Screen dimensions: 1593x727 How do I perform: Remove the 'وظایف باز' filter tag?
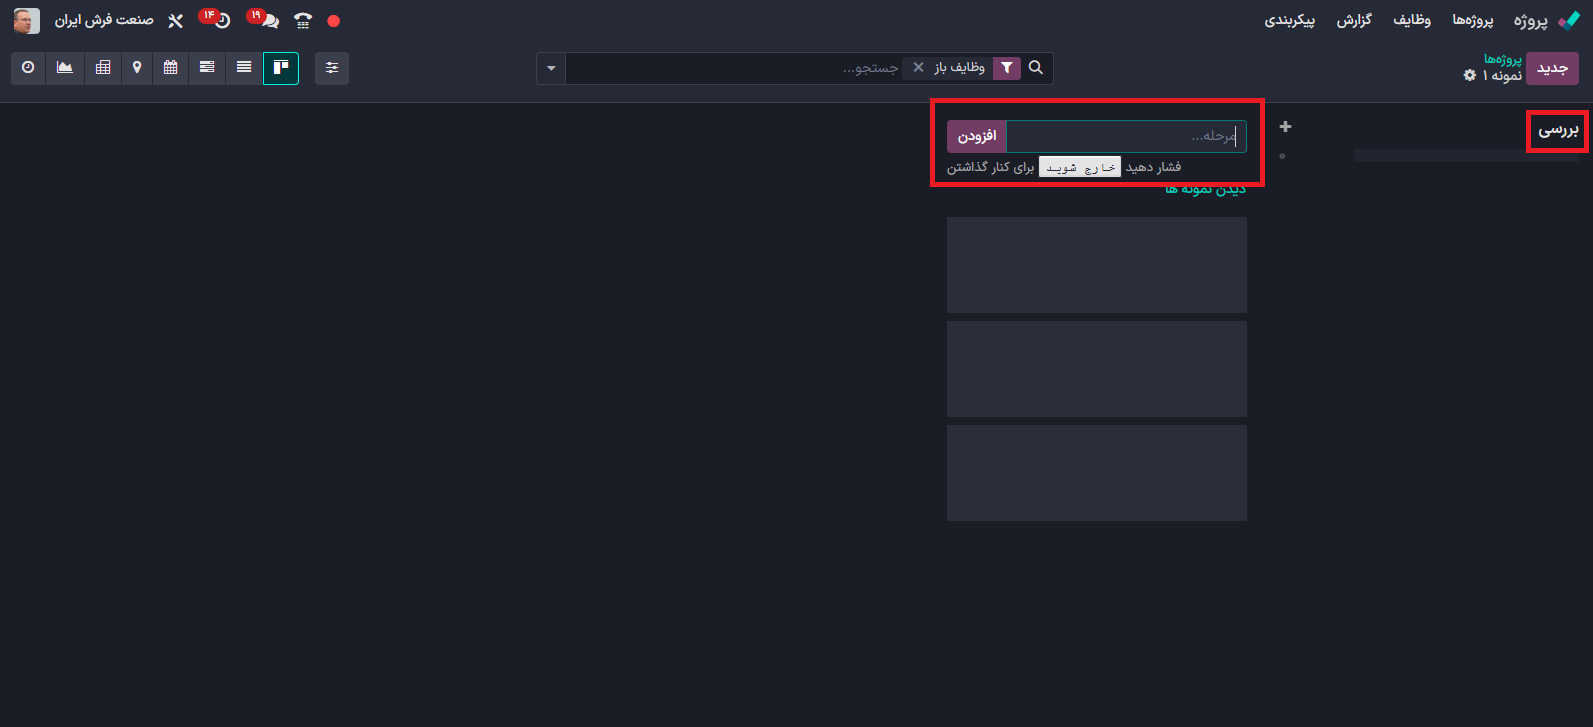coord(918,68)
